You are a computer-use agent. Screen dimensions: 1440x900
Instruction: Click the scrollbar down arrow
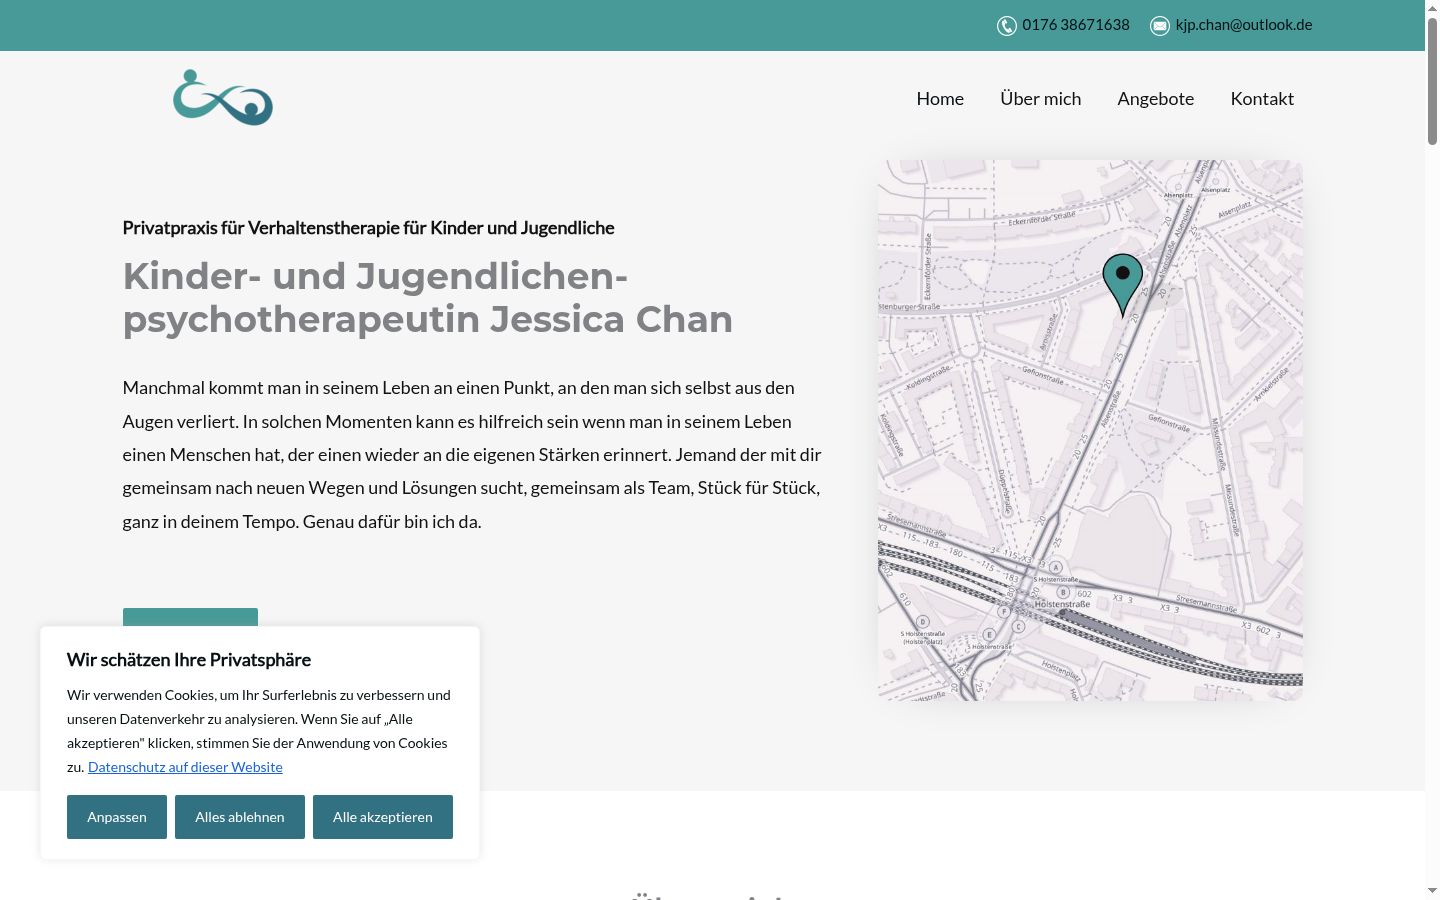pos(1432,890)
